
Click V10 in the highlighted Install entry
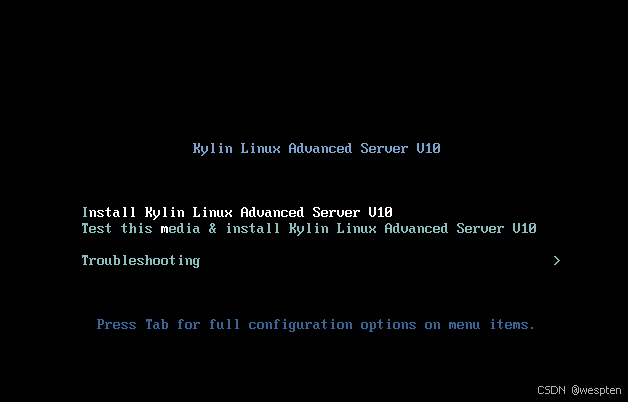click(x=380, y=212)
